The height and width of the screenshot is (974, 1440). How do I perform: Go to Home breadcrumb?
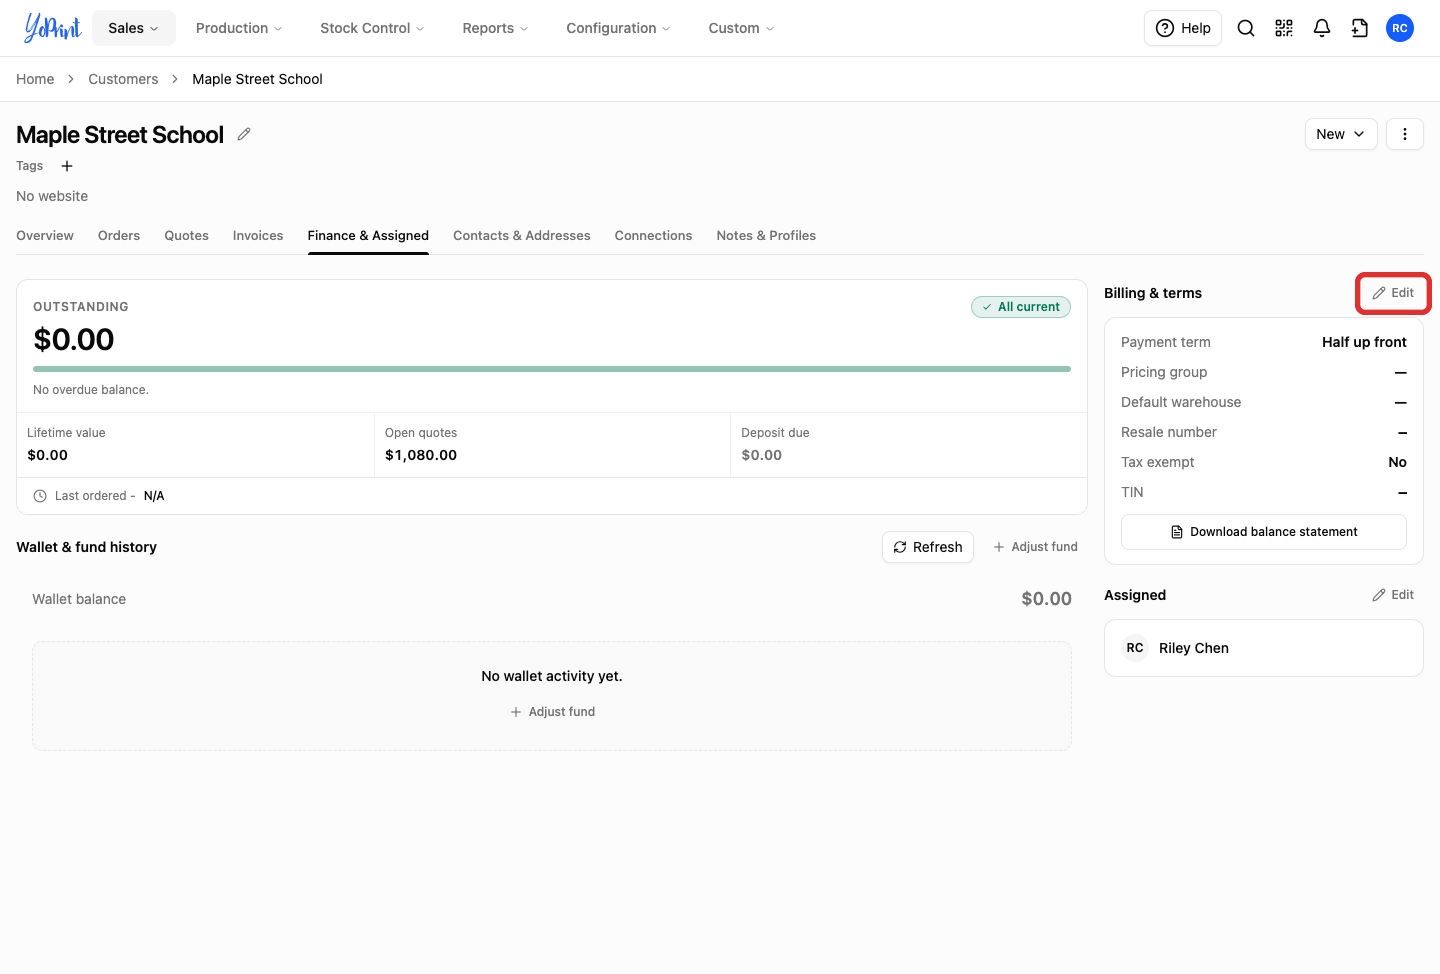[x=35, y=79]
